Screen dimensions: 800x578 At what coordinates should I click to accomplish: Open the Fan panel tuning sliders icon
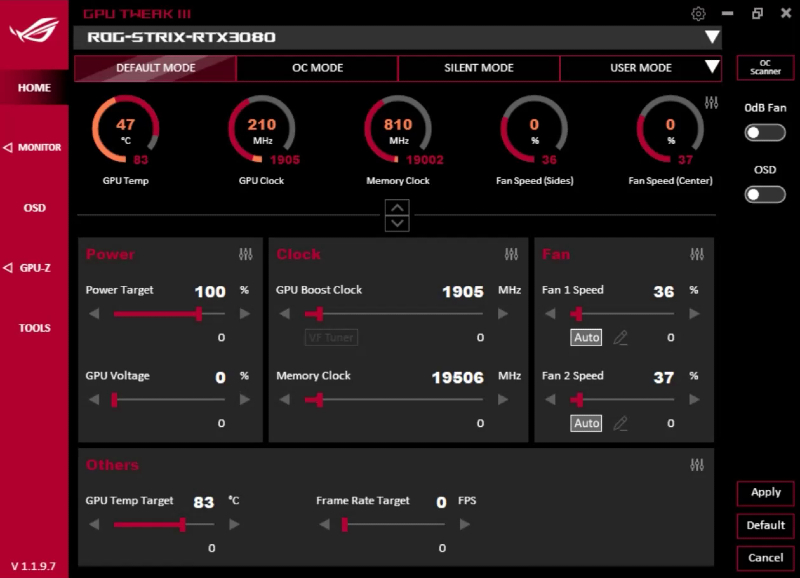[697, 254]
